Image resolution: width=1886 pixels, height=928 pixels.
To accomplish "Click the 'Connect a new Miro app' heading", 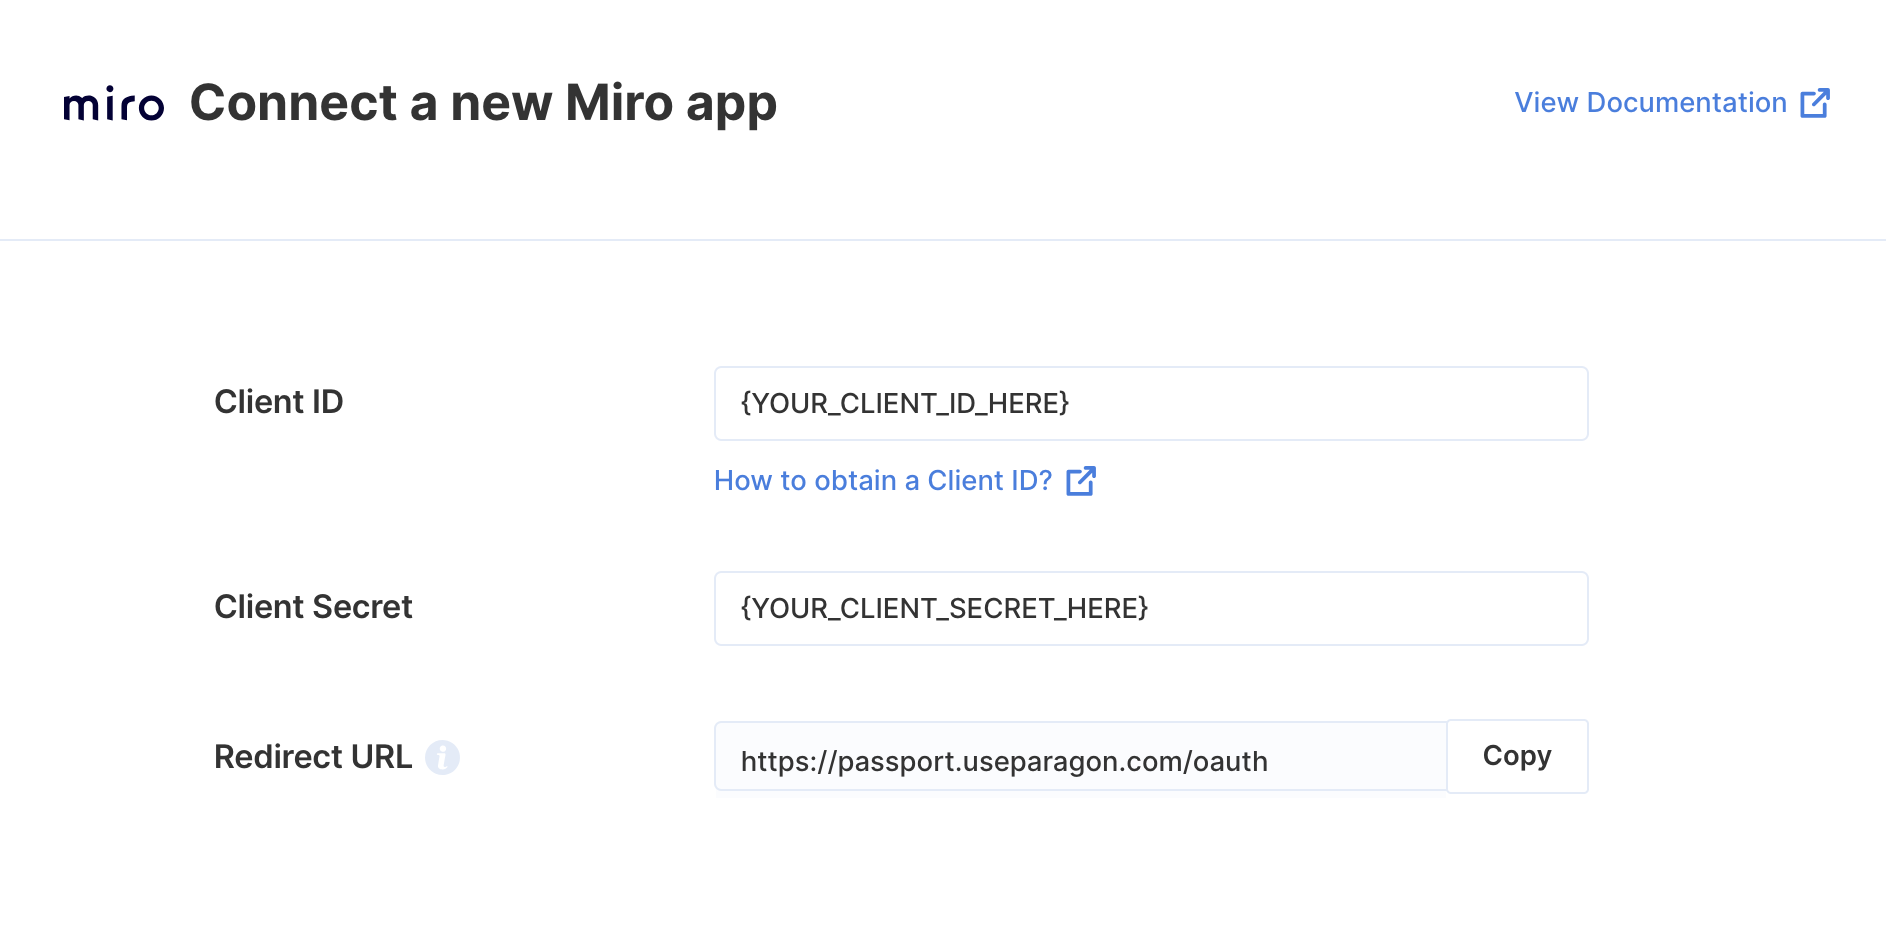I will (x=483, y=104).
